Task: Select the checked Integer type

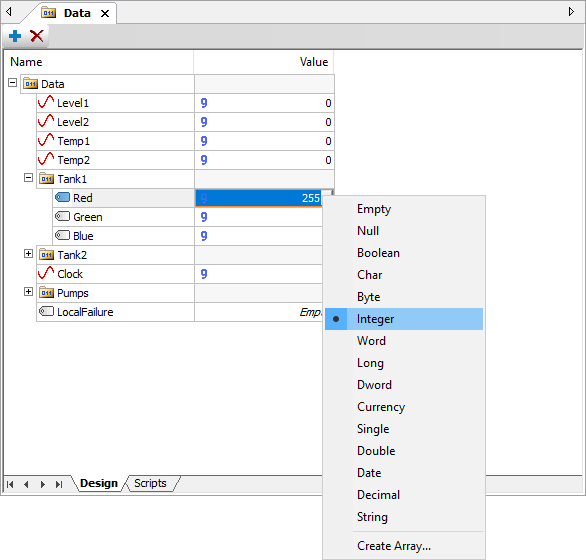Action: [x=404, y=319]
